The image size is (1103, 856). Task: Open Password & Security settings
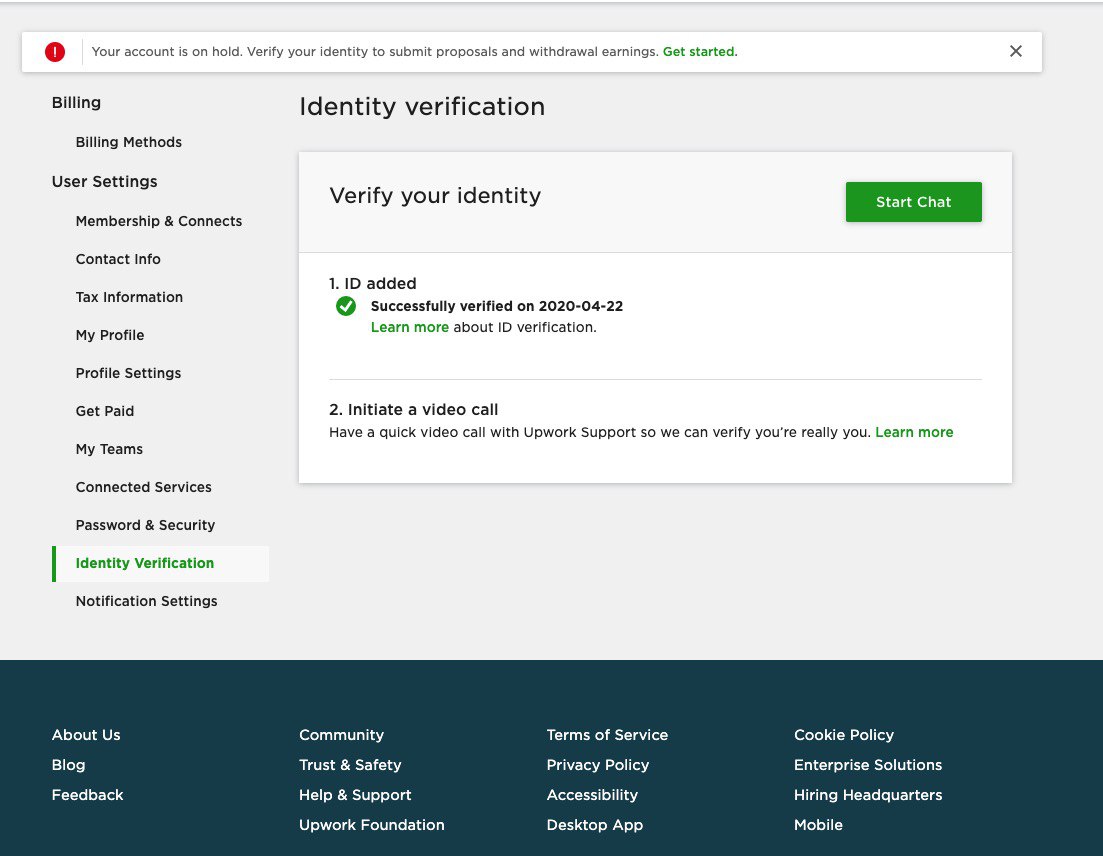tap(146, 525)
